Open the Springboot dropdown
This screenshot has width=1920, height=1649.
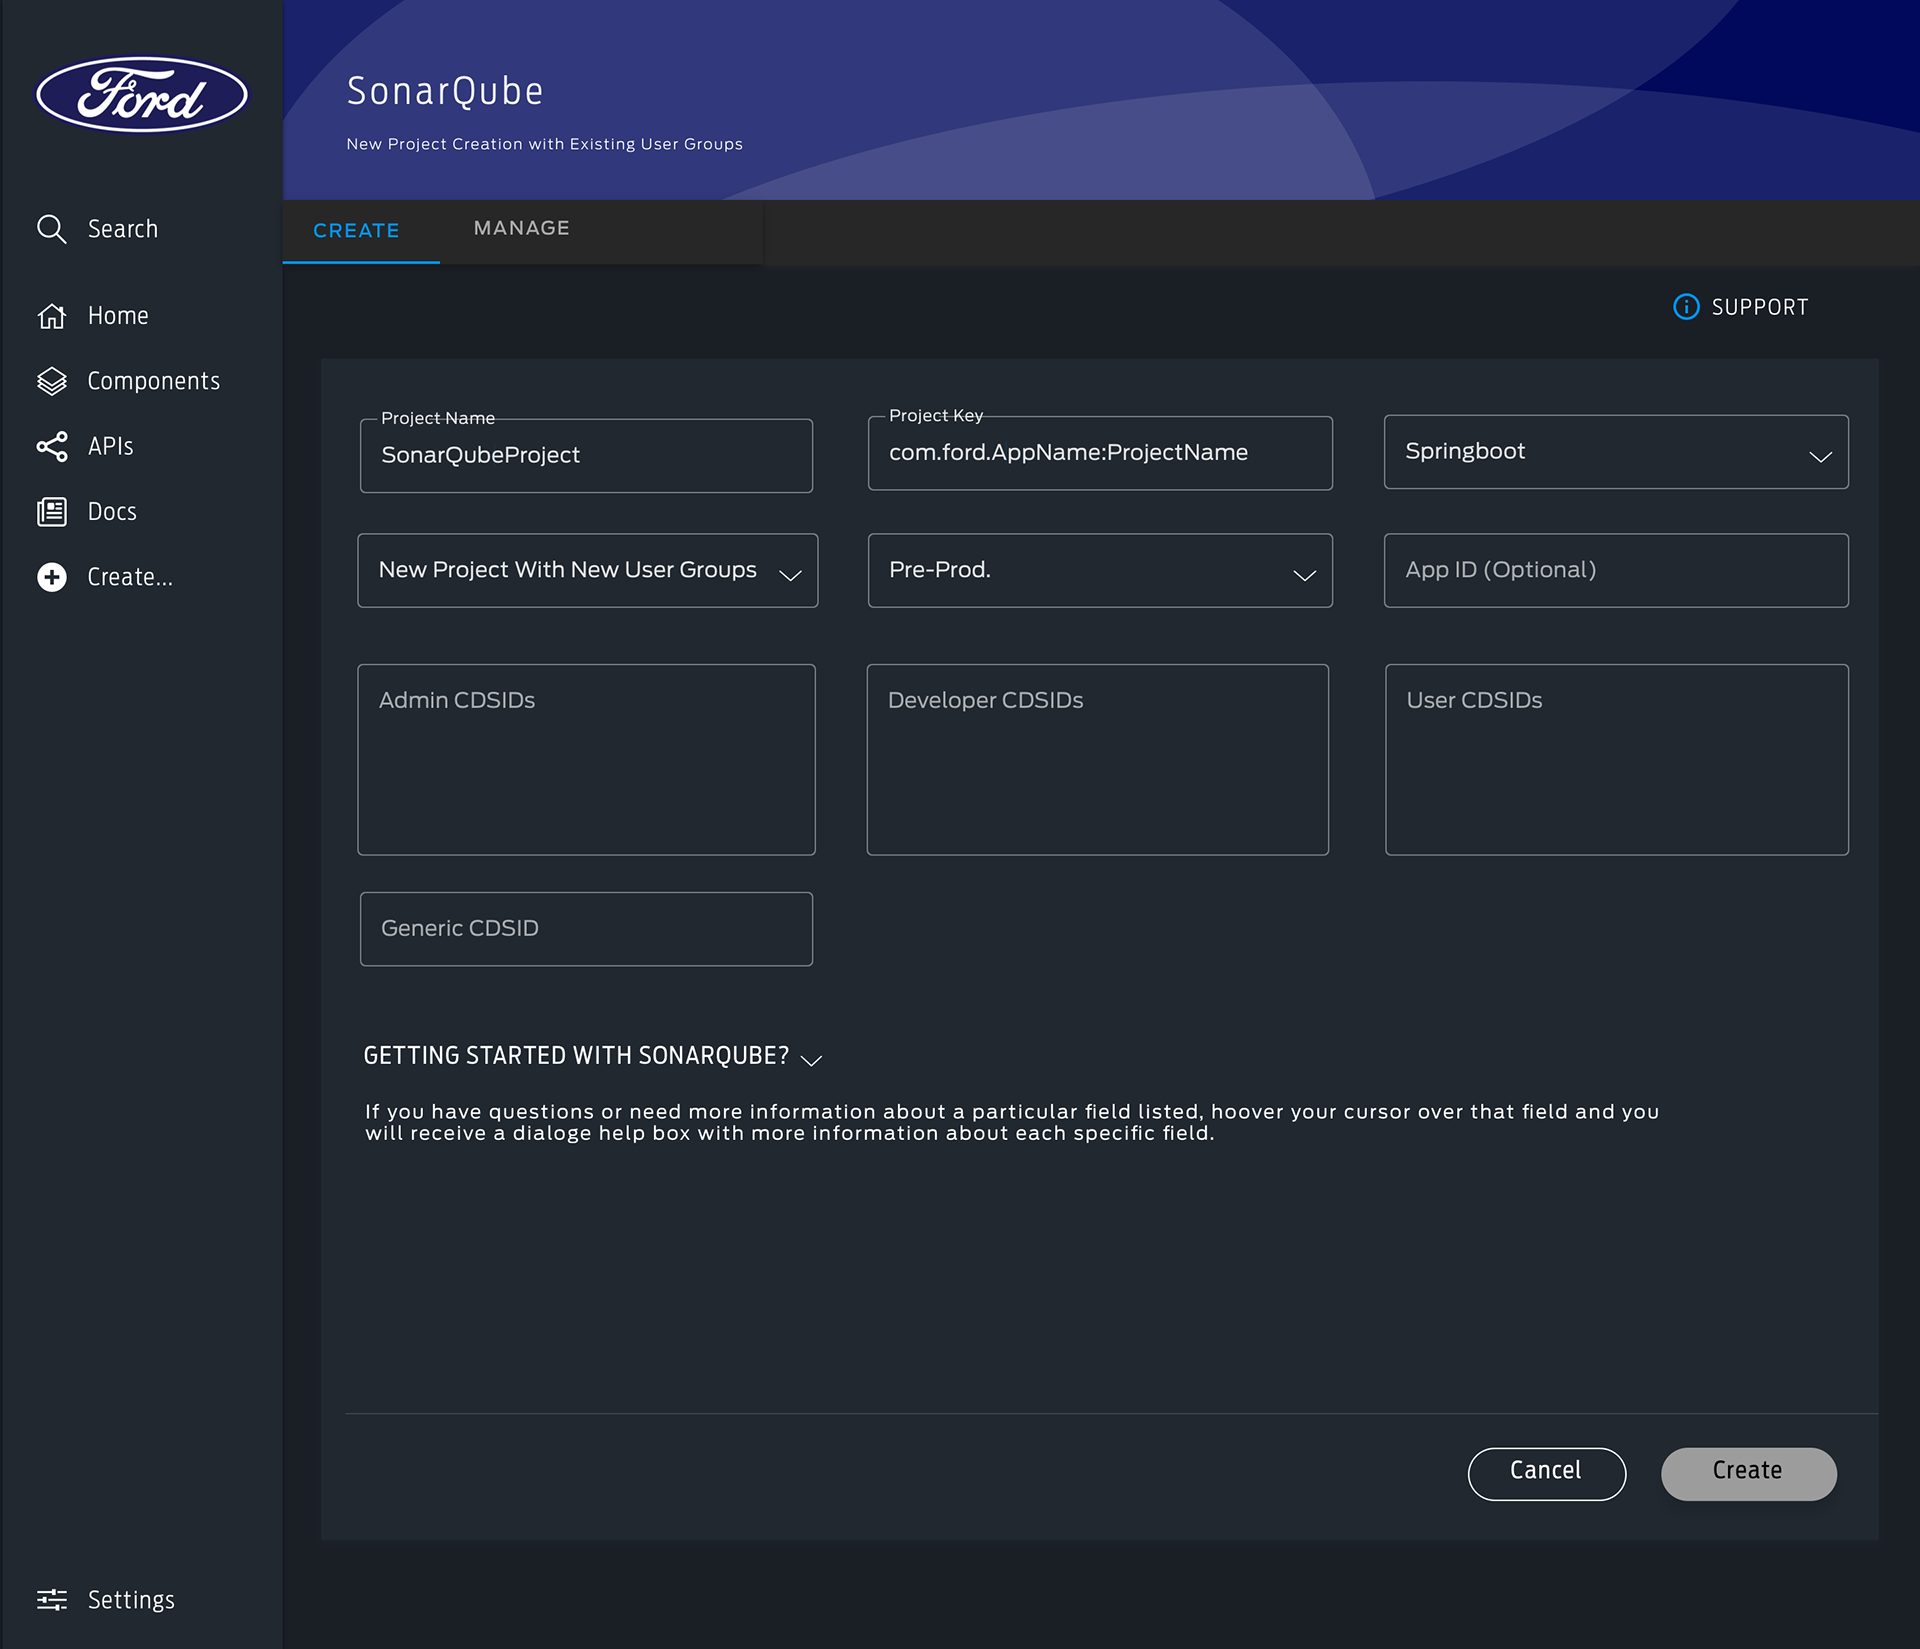click(1616, 452)
